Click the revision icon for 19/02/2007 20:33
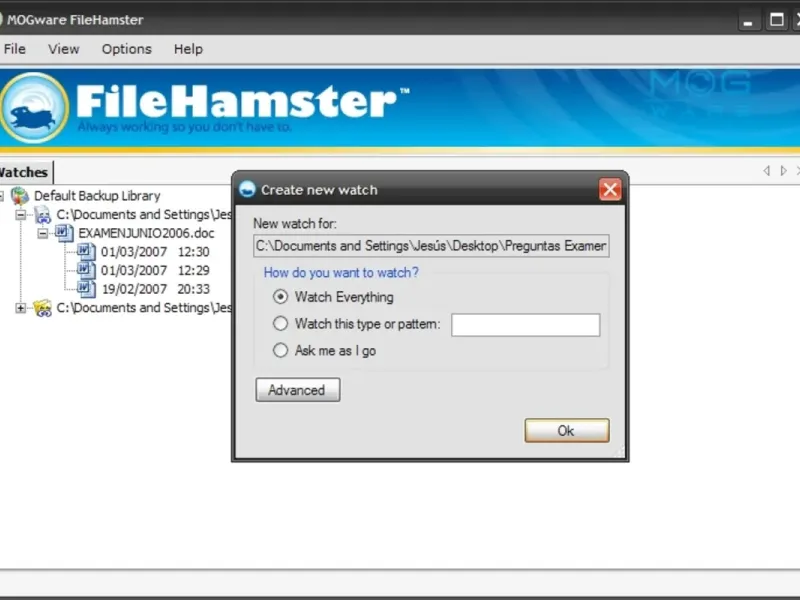This screenshot has height=600, width=800. click(x=86, y=289)
